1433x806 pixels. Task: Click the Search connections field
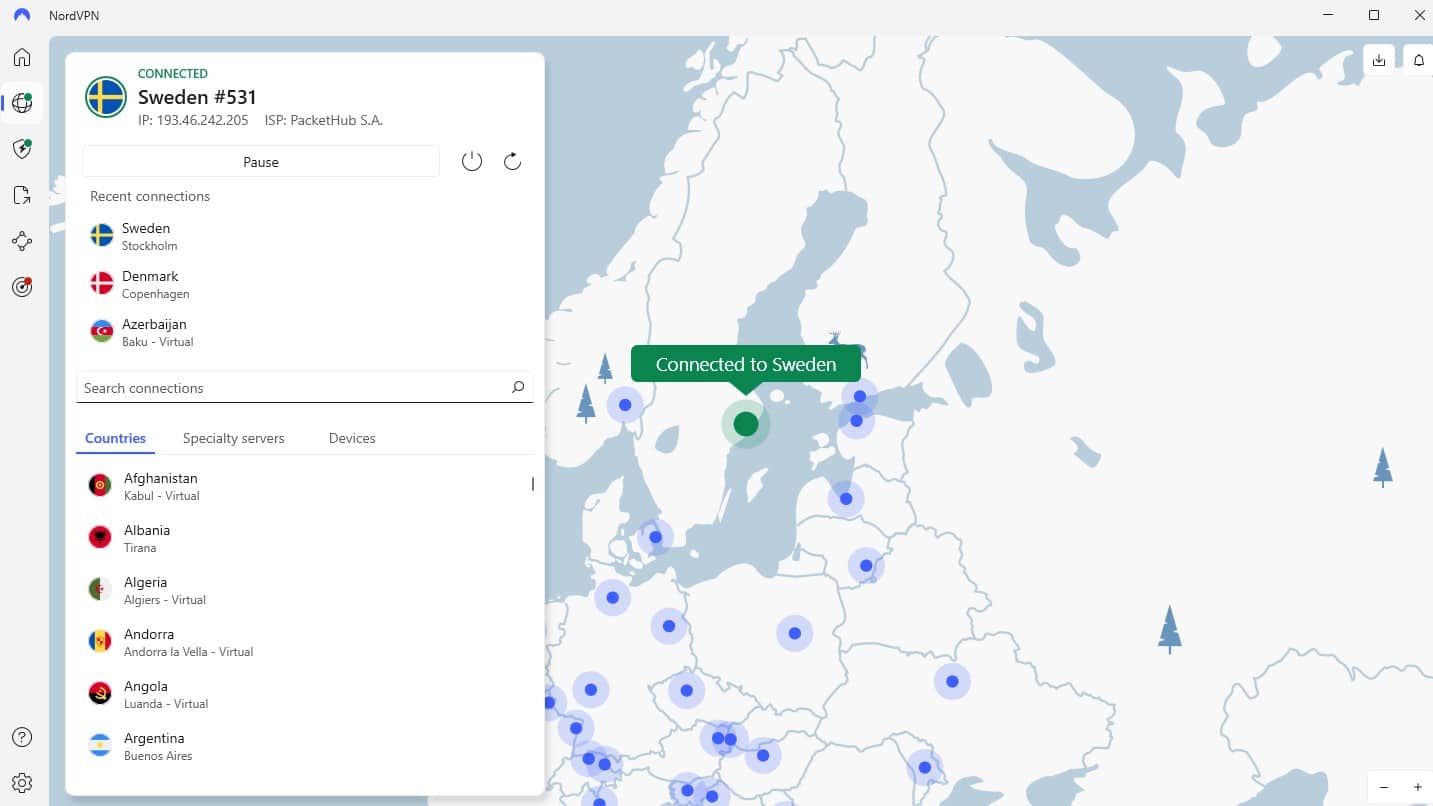pos(305,387)
